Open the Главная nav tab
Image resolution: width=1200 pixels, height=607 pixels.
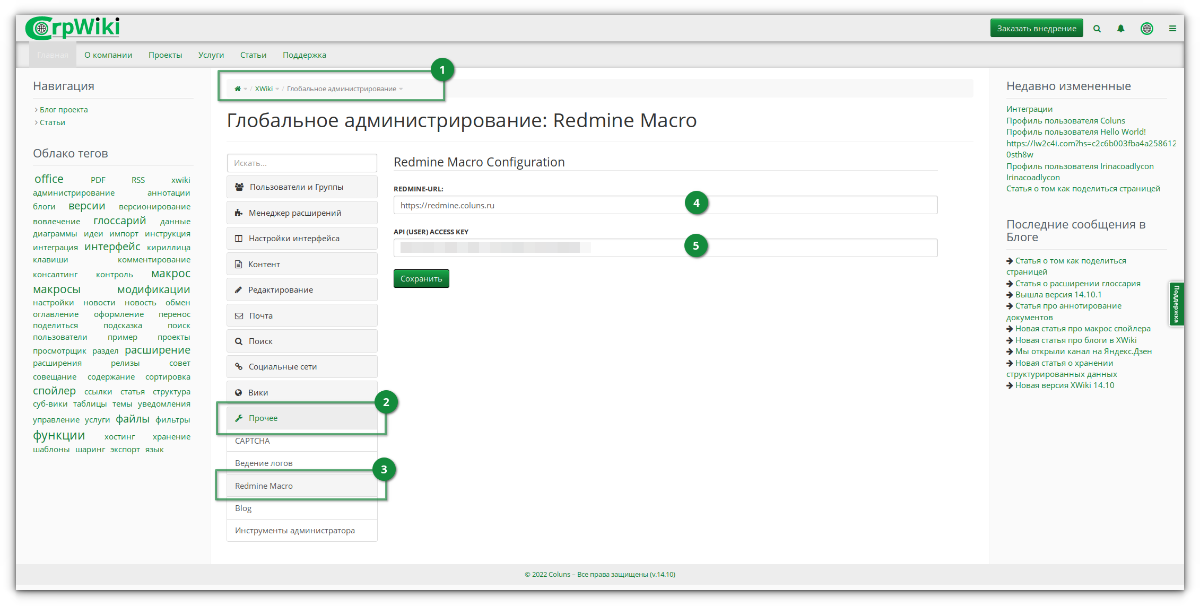[x=53, y=55]
